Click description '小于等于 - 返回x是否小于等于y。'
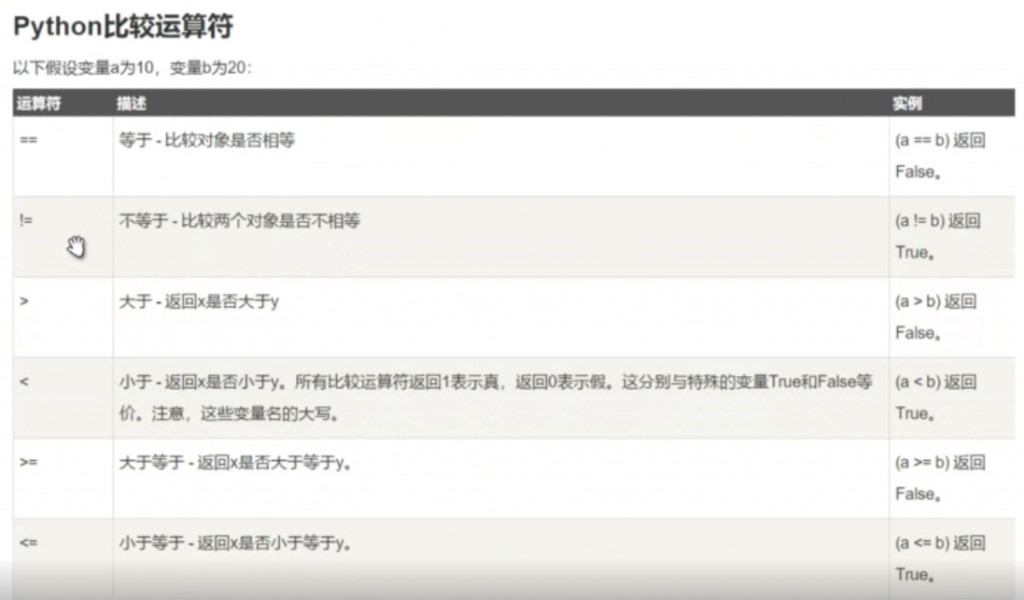The width and height of the screenshot is (1024, 600). click(x=235, y=543)
